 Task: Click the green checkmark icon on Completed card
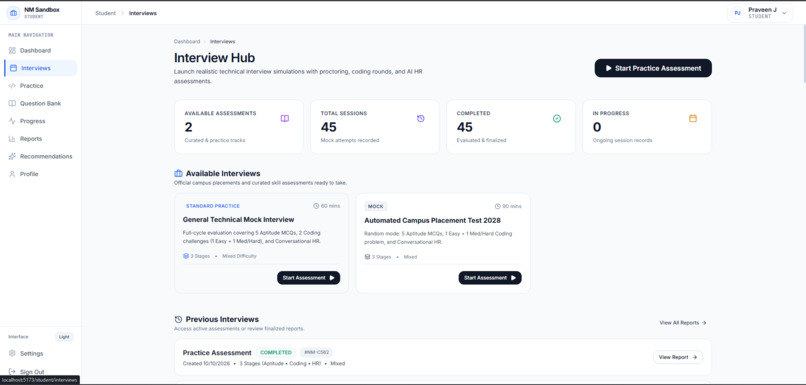pyautogui.click(x=557, y=118)
